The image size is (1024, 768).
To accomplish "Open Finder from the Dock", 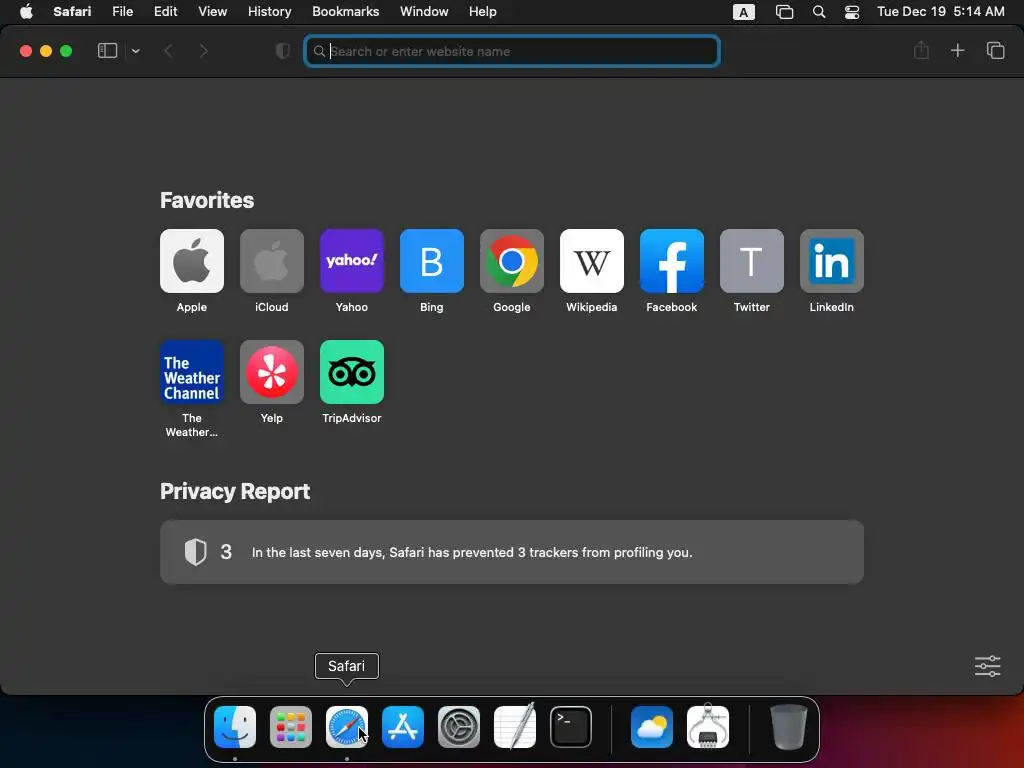I will click(235, 727).
